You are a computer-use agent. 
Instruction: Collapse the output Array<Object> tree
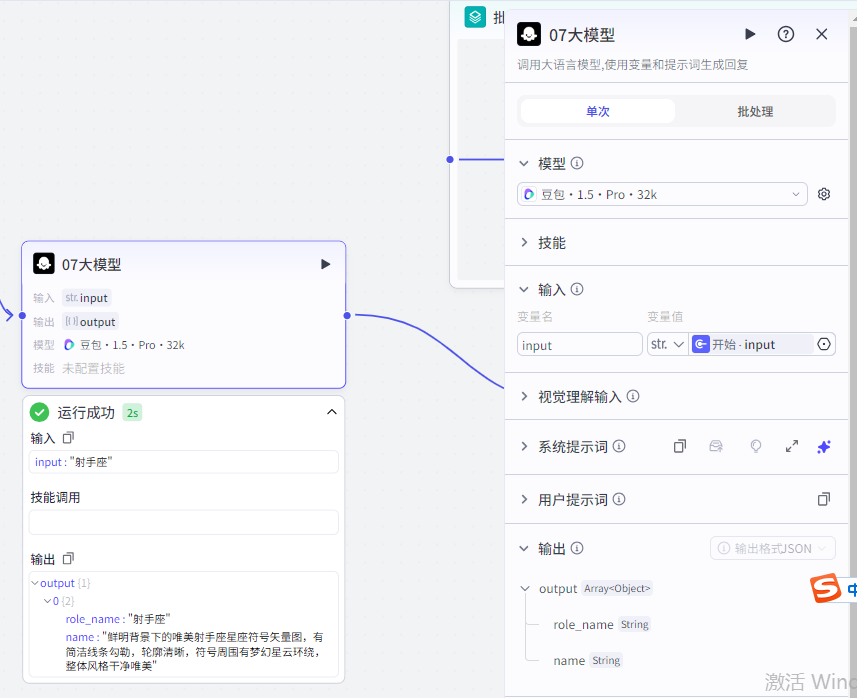(x=527, y=589)
